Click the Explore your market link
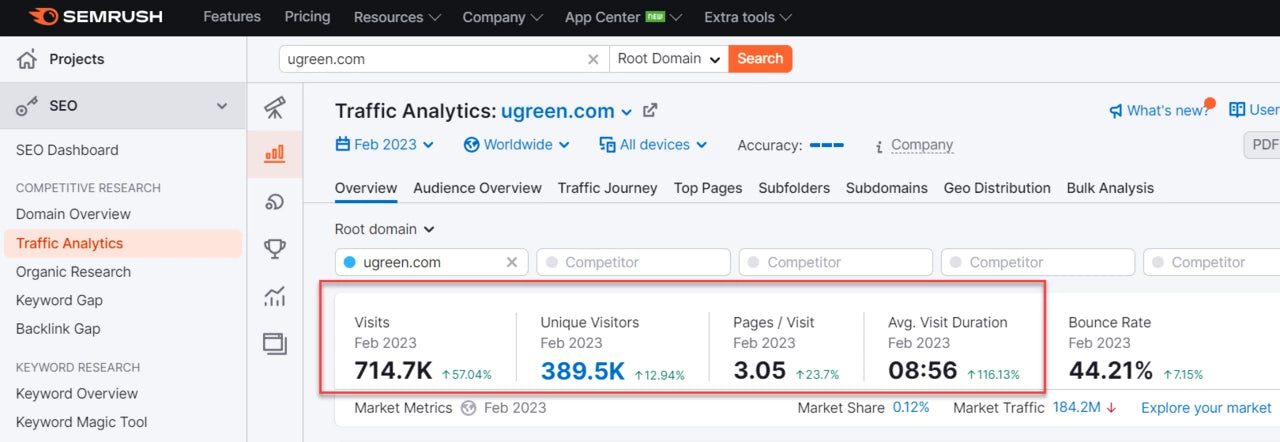1280x442 pixels. pos(1206,408)
